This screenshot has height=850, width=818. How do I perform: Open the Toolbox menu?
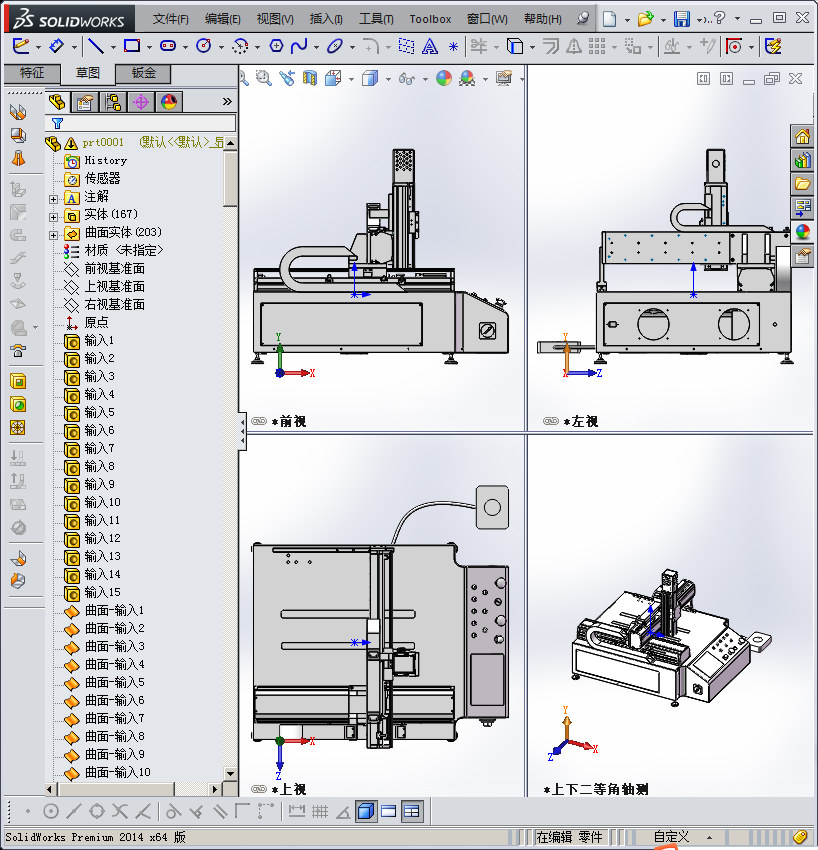click(430, 19)
